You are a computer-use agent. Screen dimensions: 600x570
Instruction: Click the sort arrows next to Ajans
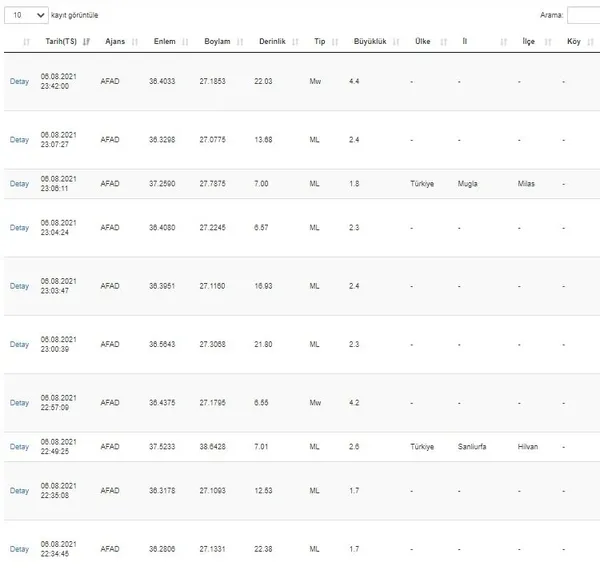click(135, 42)
